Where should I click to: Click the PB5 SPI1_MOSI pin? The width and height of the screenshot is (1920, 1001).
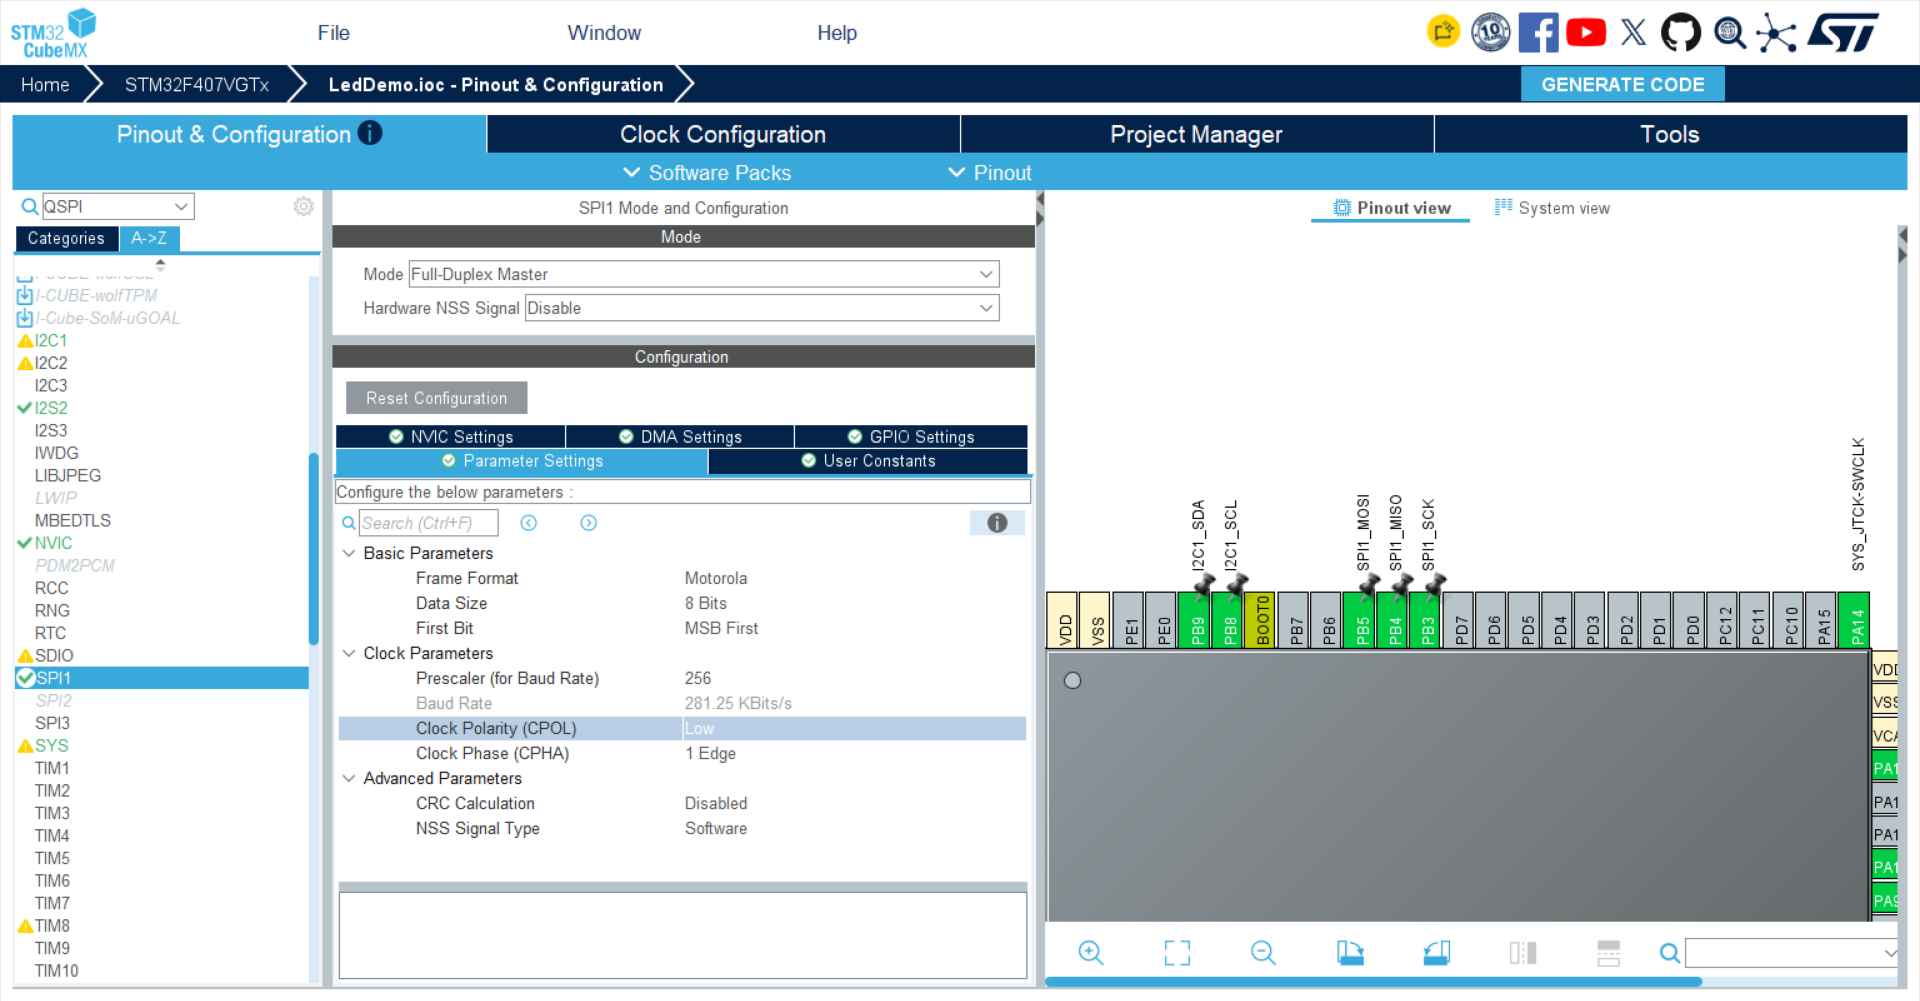pos(1361,620)
